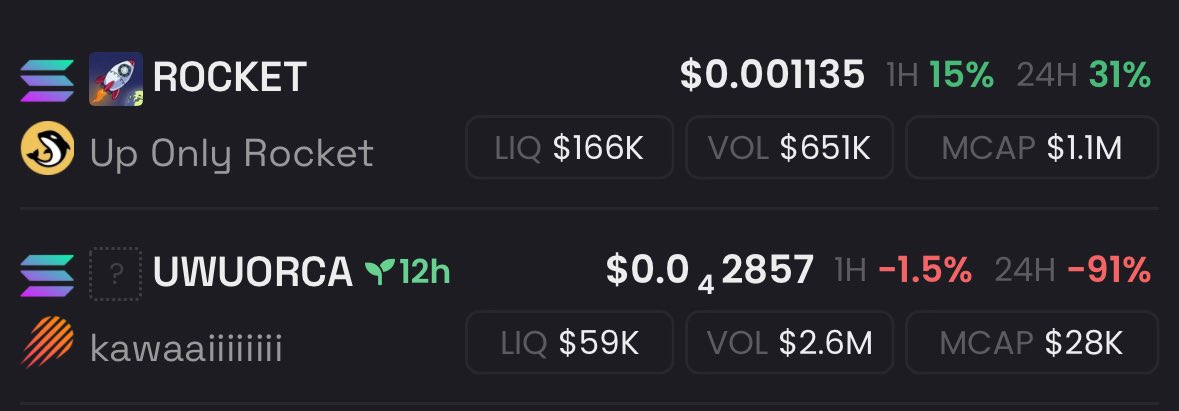Open the UWUORCA token name

click(253, 272)
